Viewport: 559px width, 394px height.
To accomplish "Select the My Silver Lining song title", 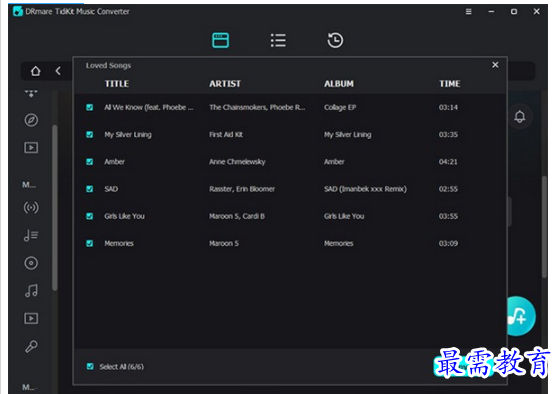I will click(128, 135).
